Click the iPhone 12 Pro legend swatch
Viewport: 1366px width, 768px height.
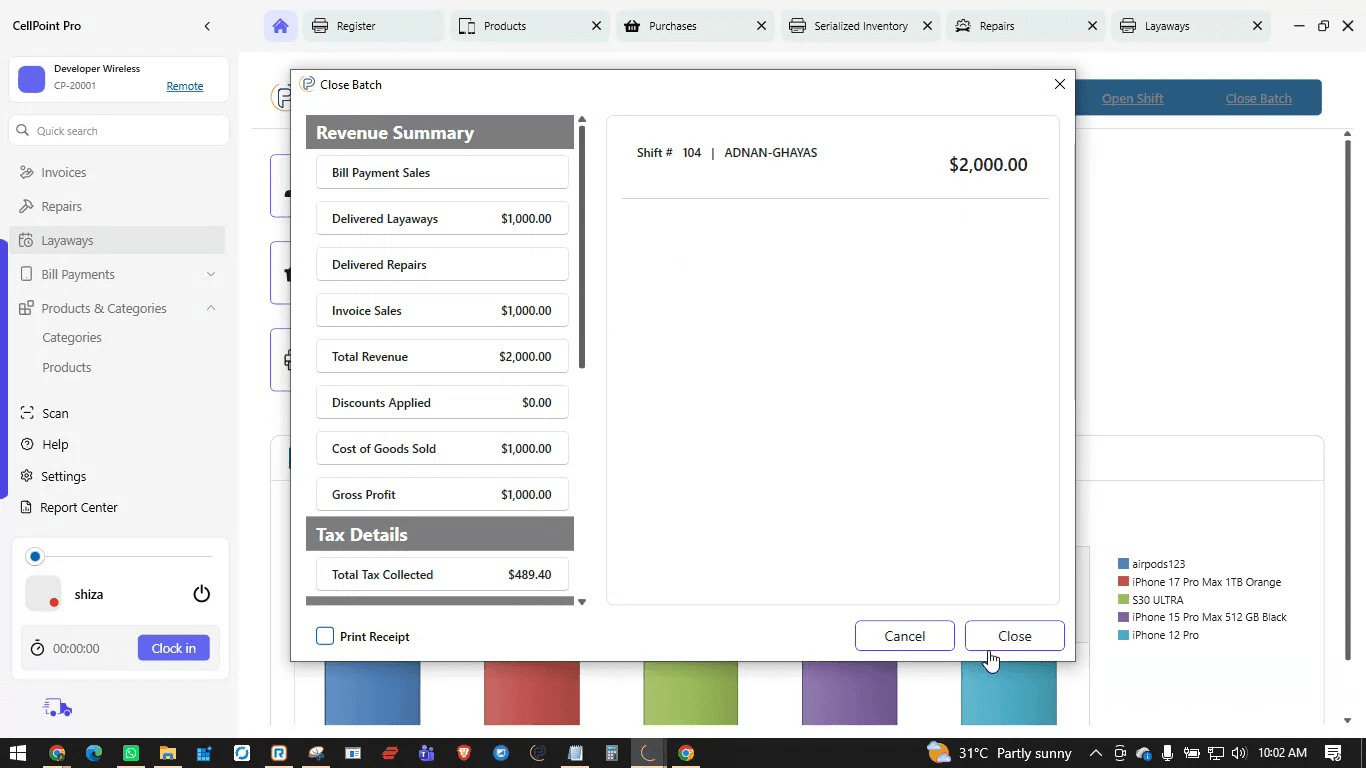click(1123, 635)
